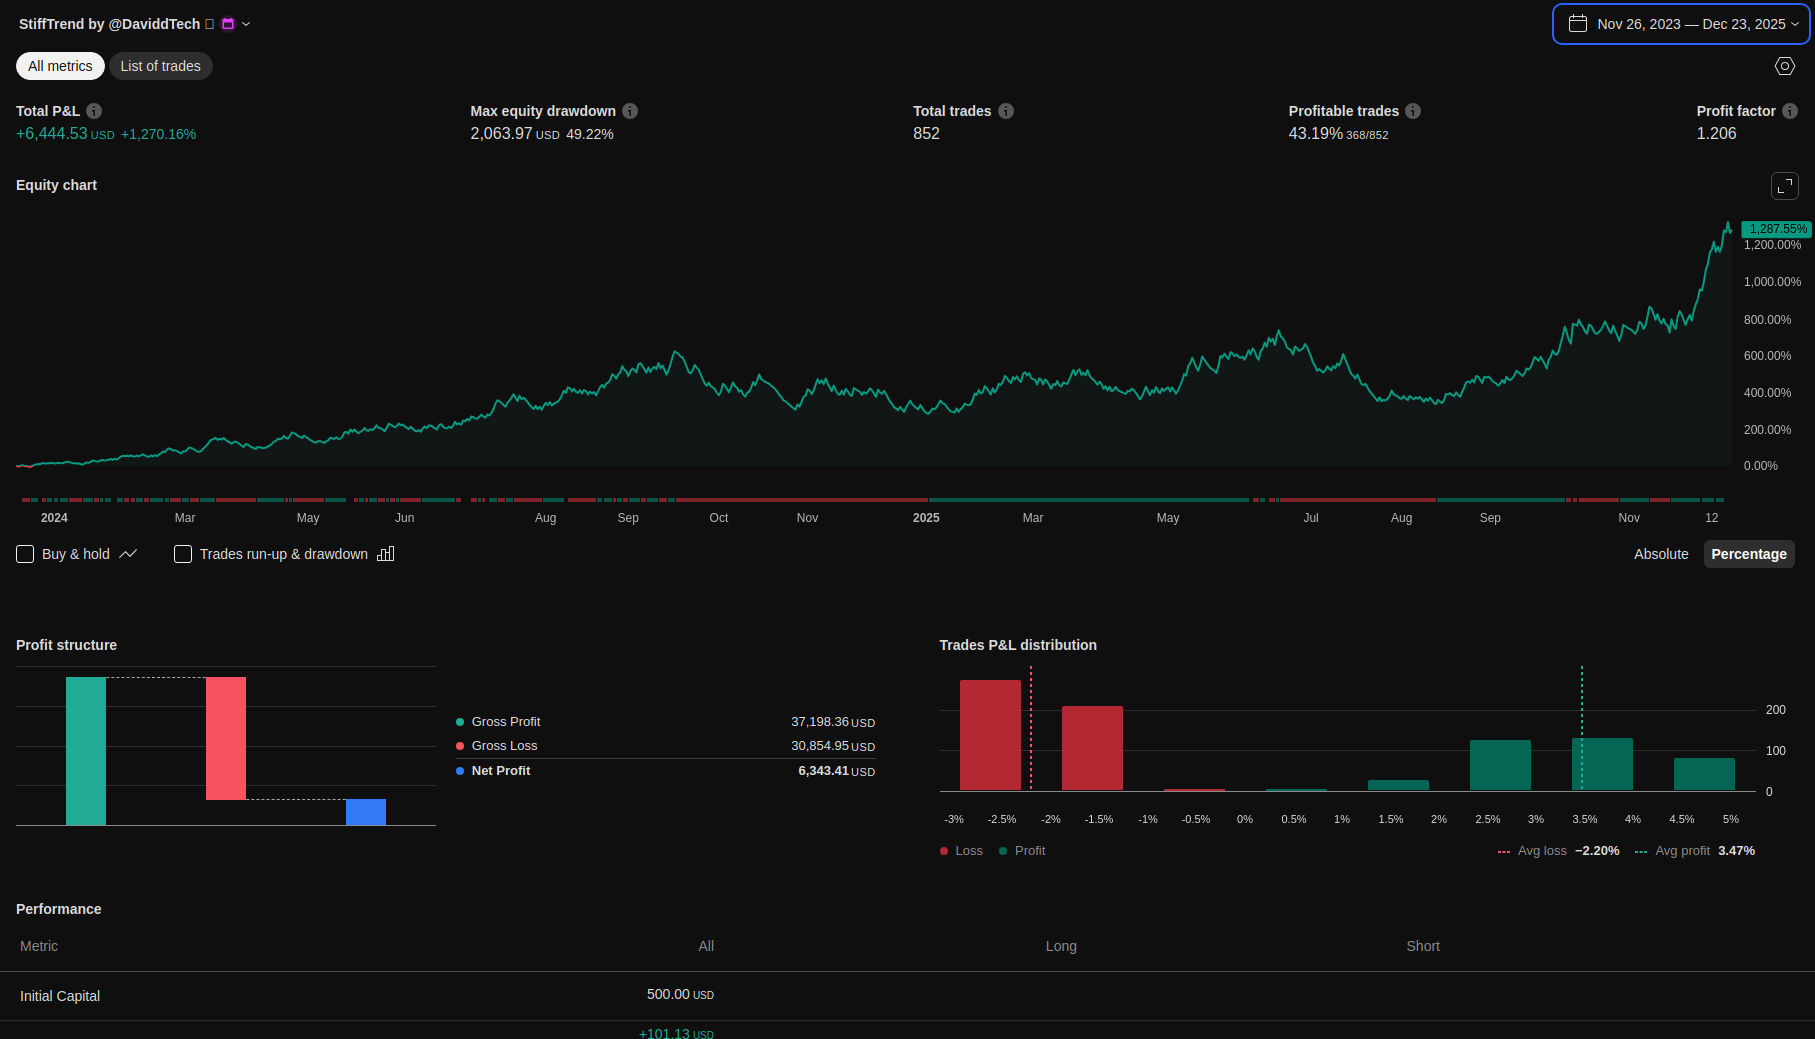Expand the StiffTrend strategy name chevron
The image size is (1815, 1039).
pyautogui.click(x=246, y=24)
